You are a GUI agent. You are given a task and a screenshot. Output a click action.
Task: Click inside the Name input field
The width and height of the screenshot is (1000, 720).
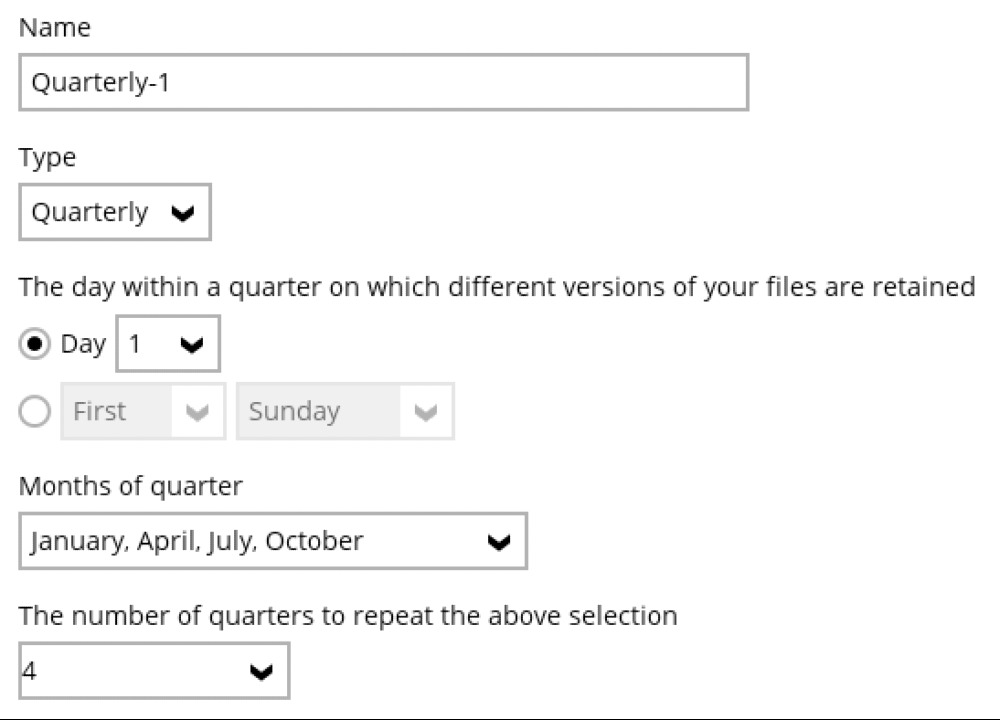click(x=385, y=83)
